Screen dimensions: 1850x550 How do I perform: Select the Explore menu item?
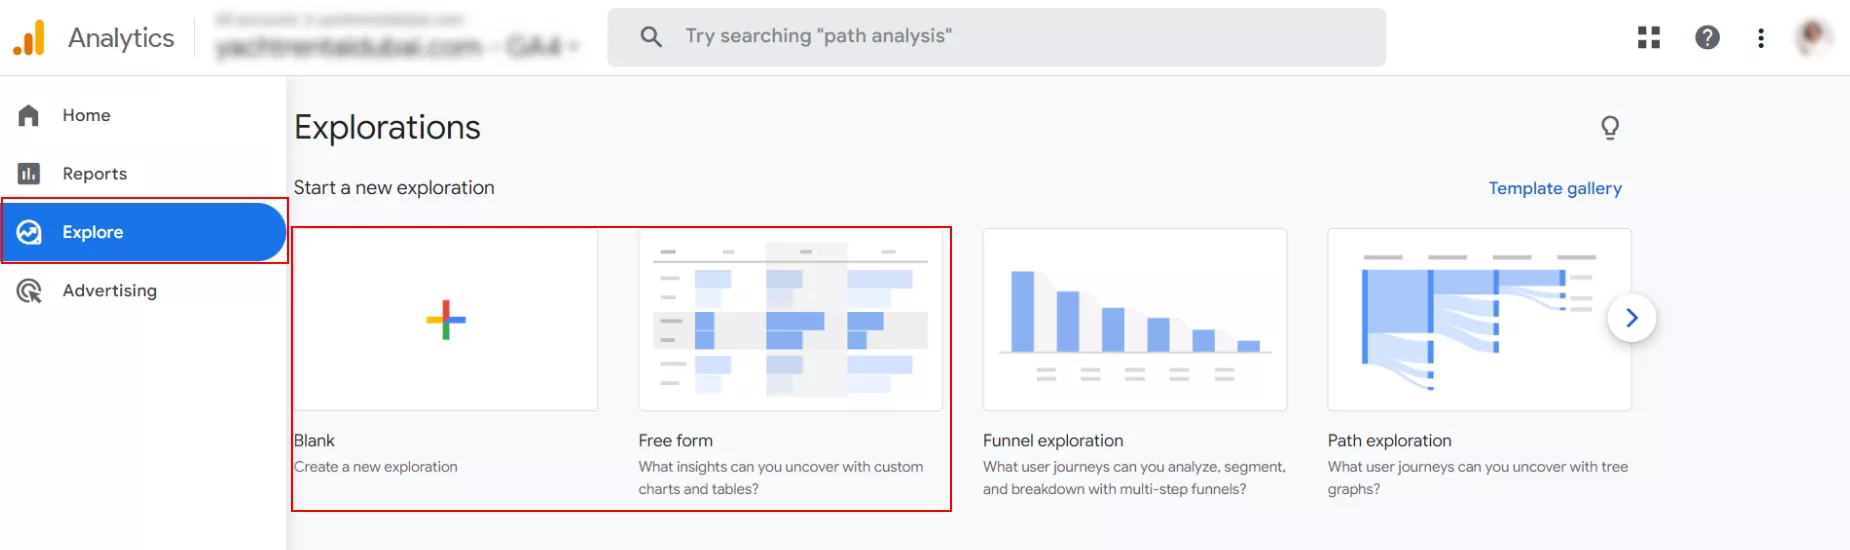coord(144,232)
